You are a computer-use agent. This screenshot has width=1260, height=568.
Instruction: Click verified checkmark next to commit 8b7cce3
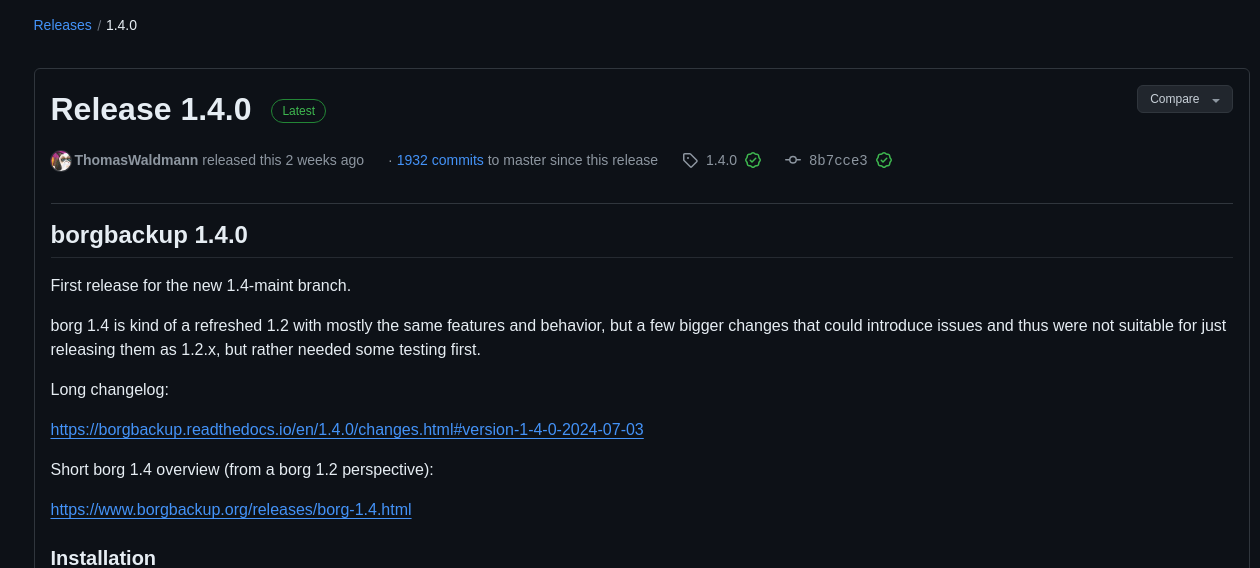pyautogui.click(x=884, y=160)
